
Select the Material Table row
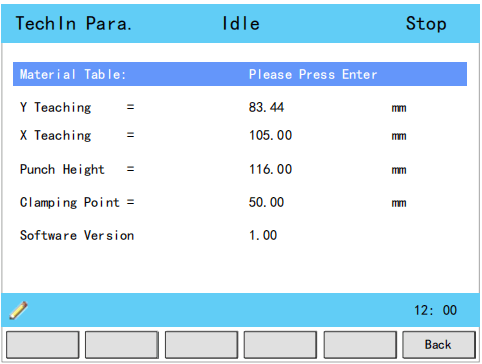click(x=240, y=74)
